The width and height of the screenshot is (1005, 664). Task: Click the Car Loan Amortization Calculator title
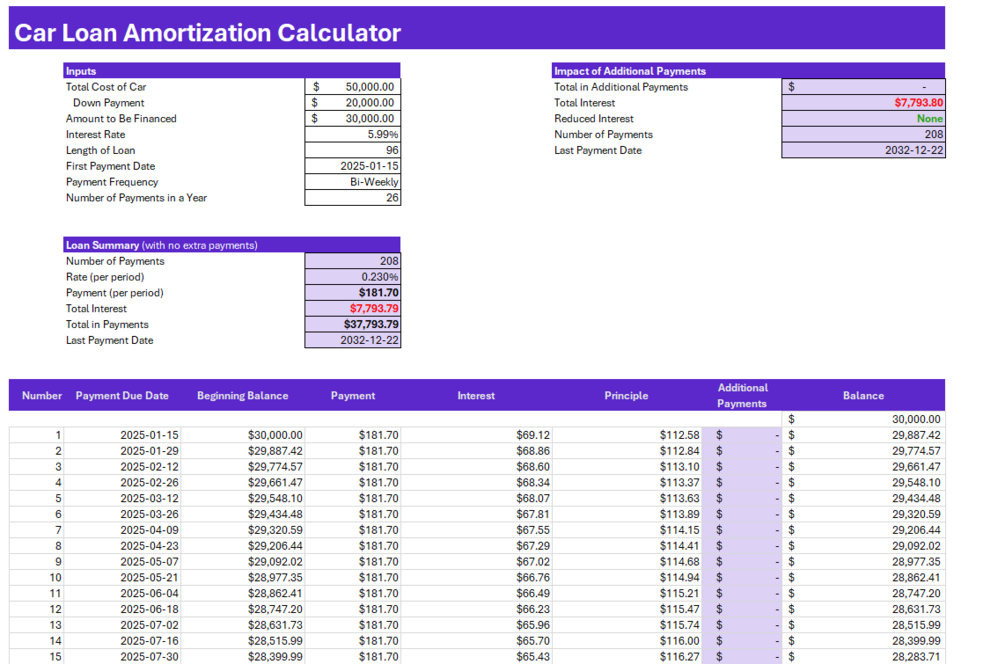tap(208, 33)
